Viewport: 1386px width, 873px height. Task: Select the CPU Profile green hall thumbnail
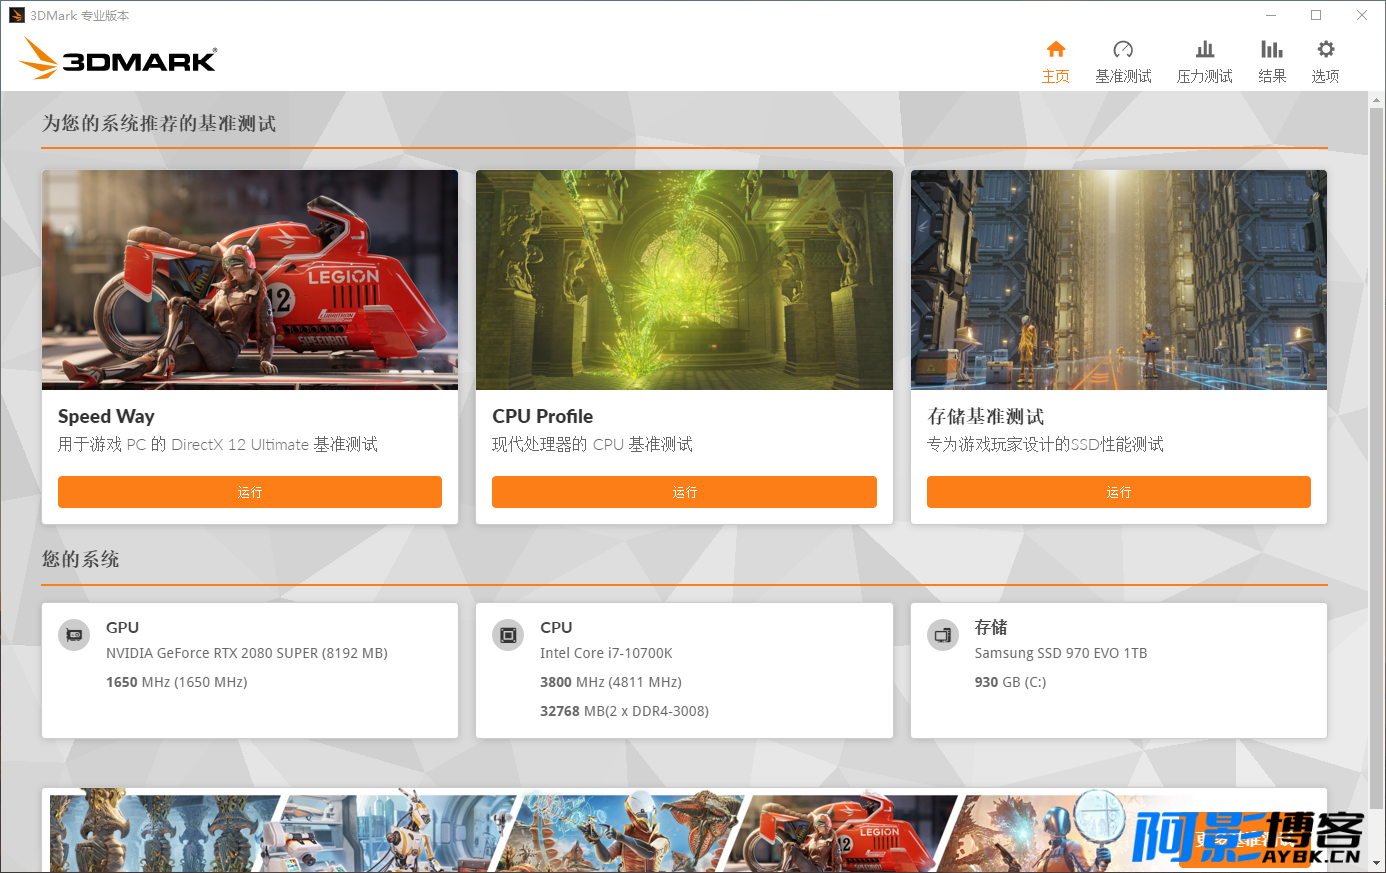[x=684, y=280]
